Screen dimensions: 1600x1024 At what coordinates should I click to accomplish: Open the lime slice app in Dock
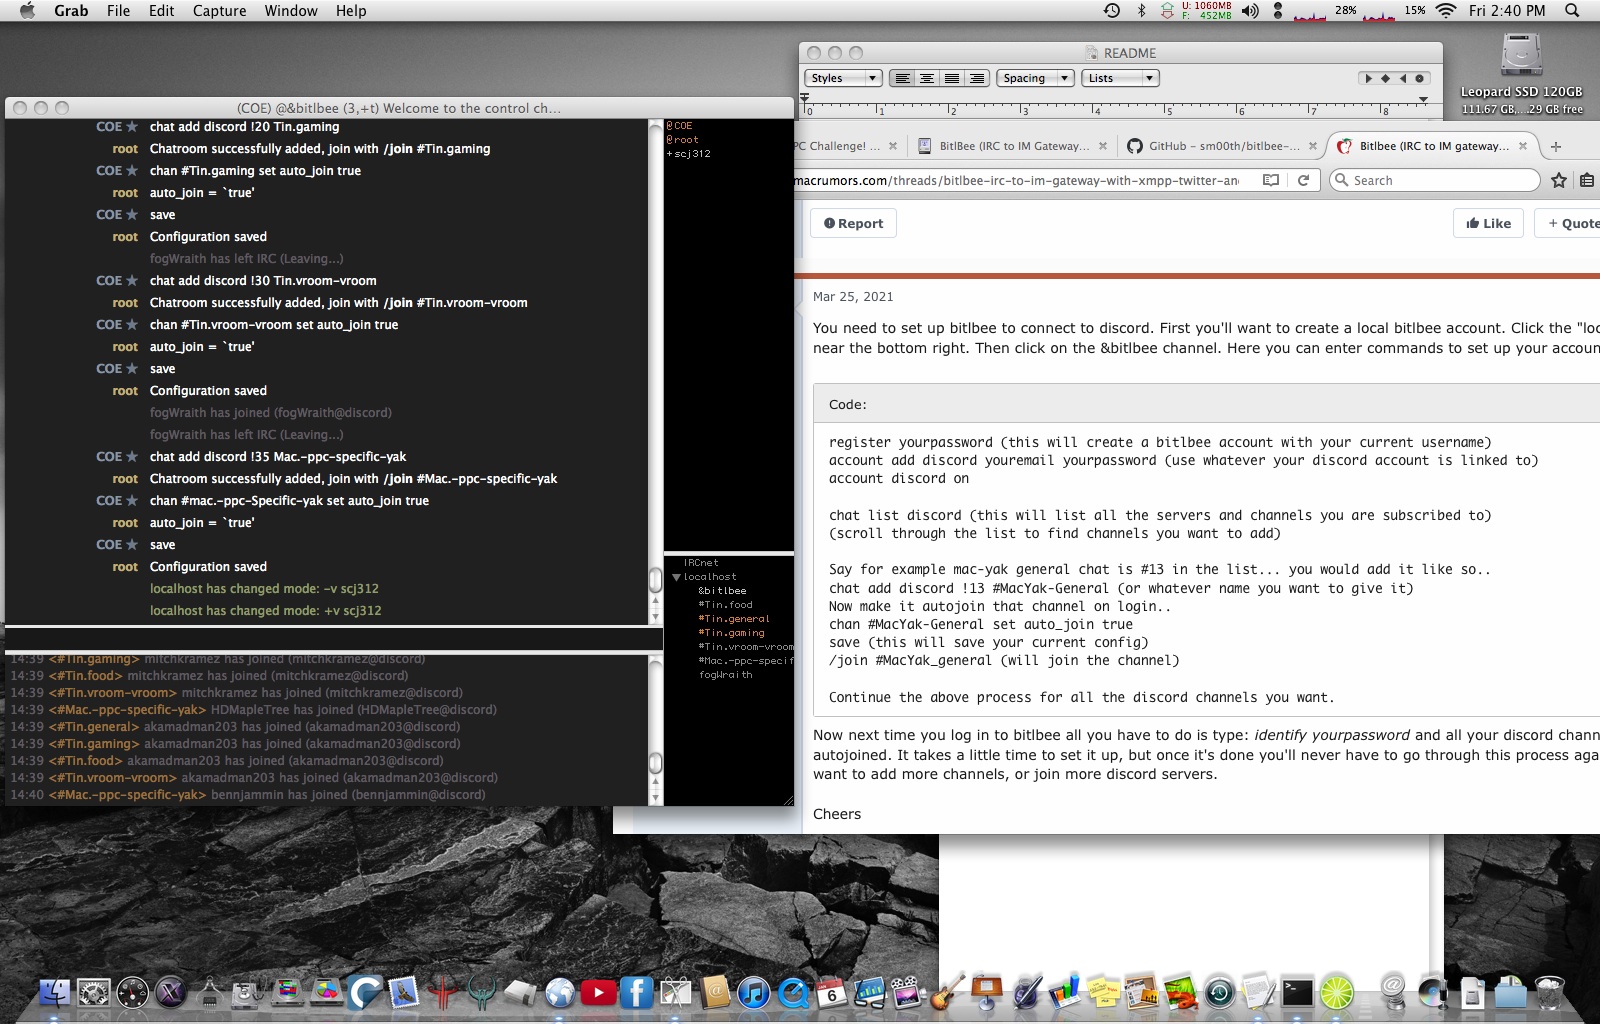point(1336,992)
